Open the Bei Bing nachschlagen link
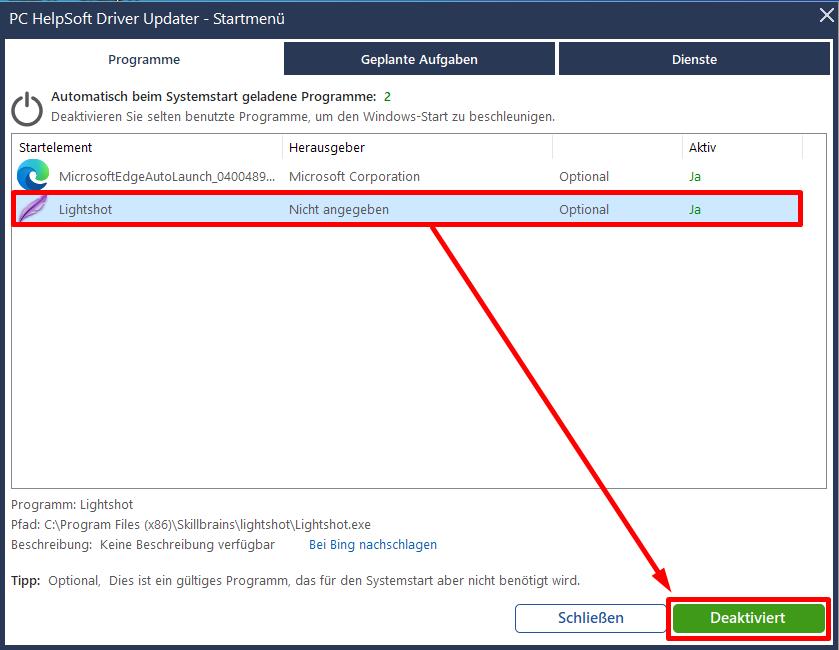Viewport: 839px width, 650px height. click(x=373, y=545)
